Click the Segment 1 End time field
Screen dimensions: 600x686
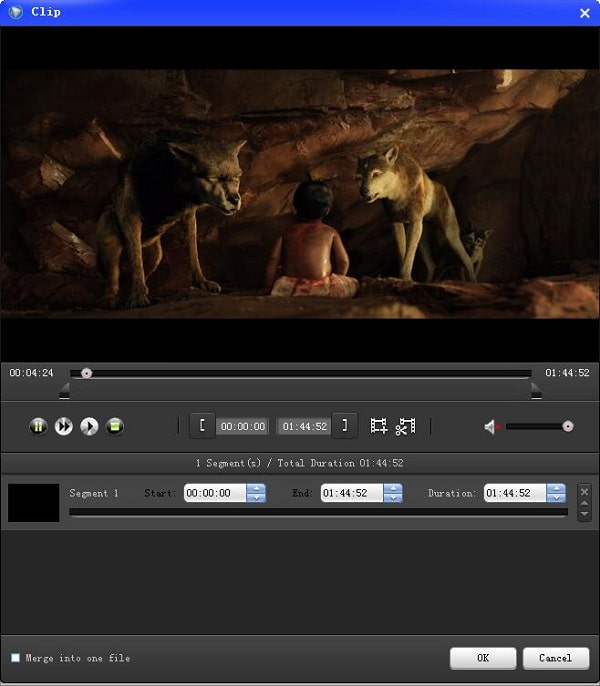point(352,493)
